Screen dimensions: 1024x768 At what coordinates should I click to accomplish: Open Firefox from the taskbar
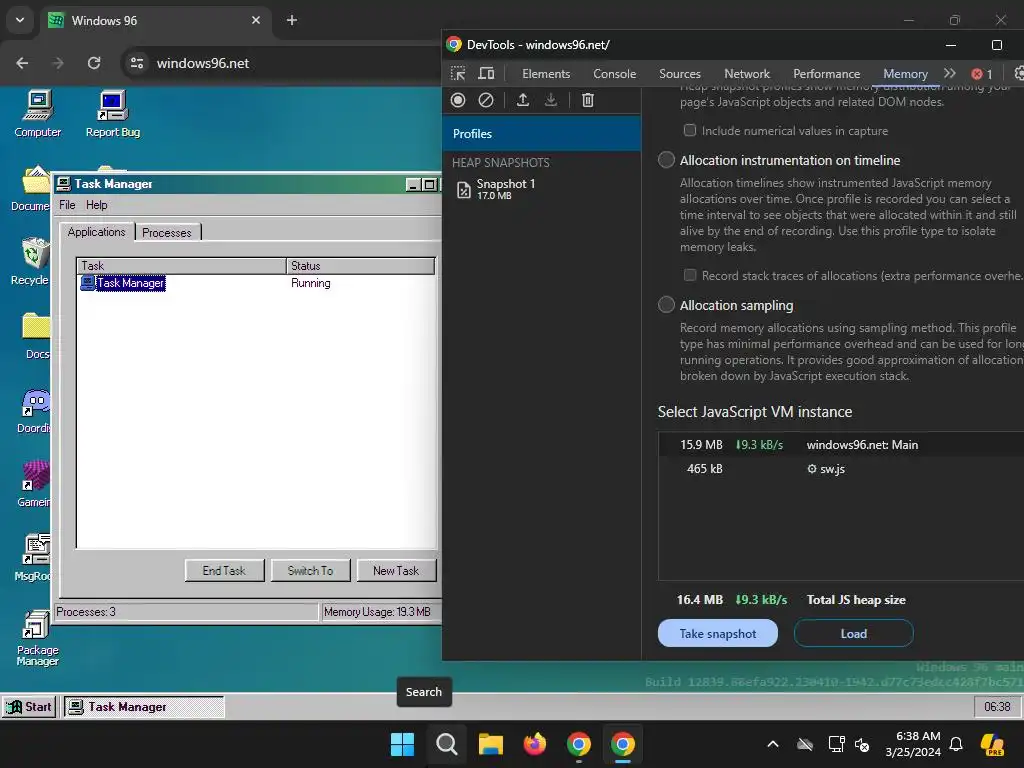(x=535, y=744)
